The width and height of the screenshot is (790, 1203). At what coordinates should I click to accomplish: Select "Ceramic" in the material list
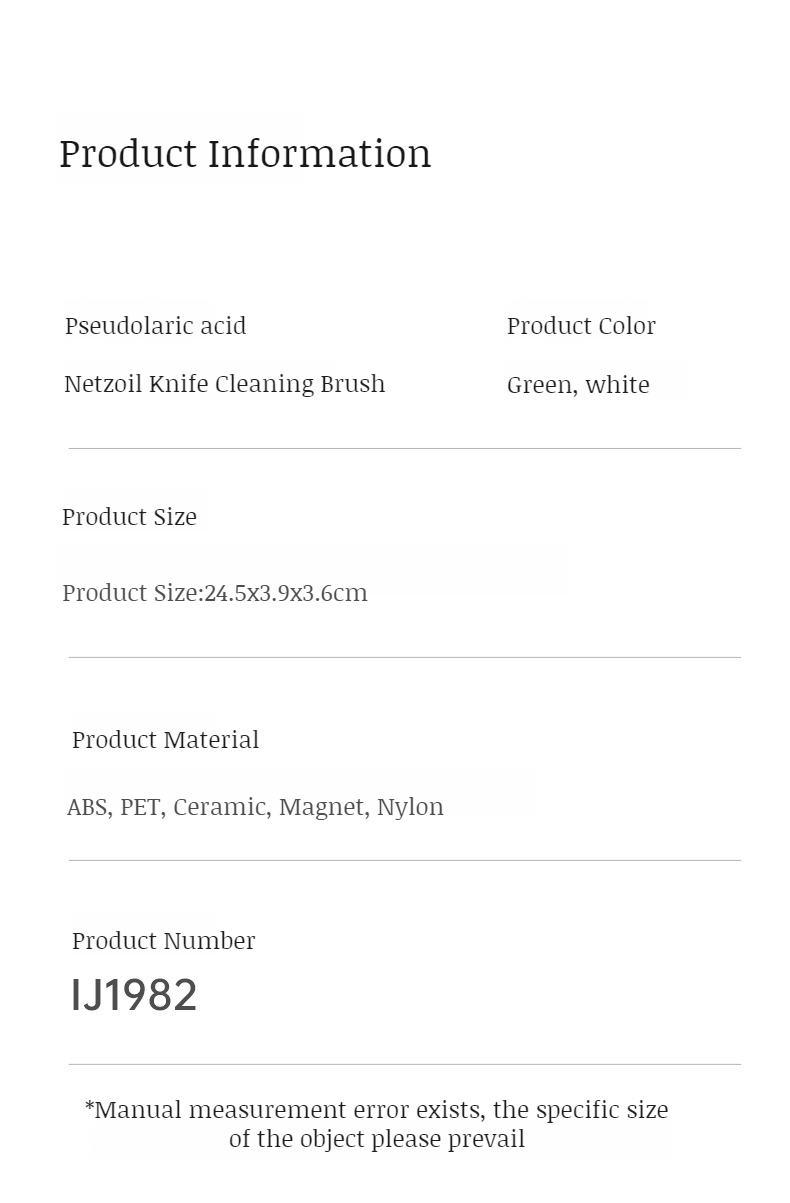point(221,807)
